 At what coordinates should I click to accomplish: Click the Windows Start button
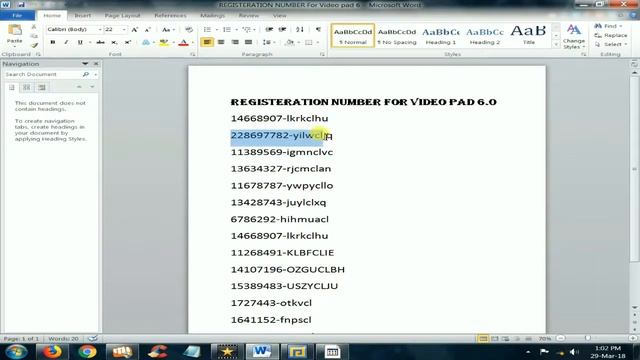[x=16, y=351]
